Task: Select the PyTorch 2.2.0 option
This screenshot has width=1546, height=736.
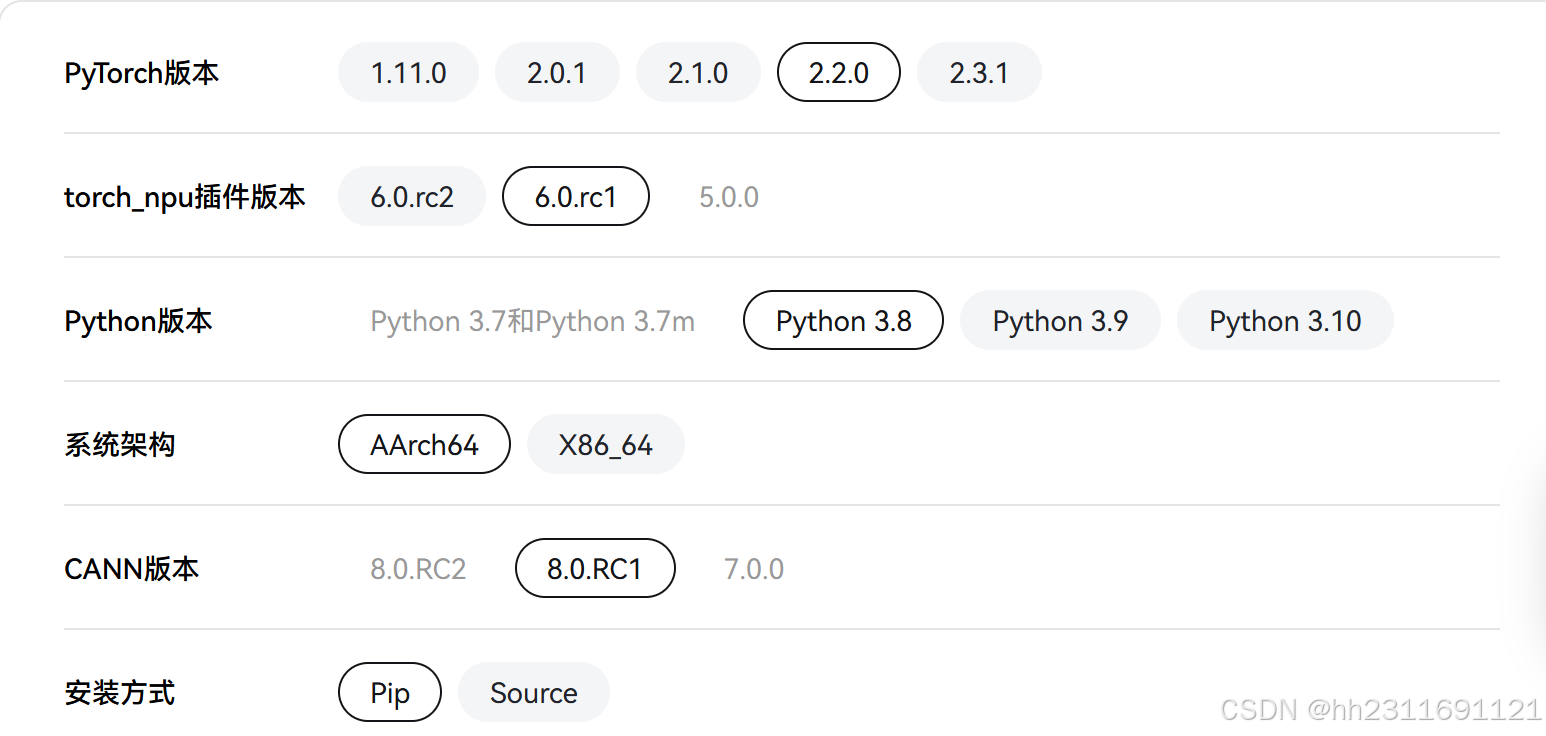Action: pyautogui.click(x=839, y=72)
